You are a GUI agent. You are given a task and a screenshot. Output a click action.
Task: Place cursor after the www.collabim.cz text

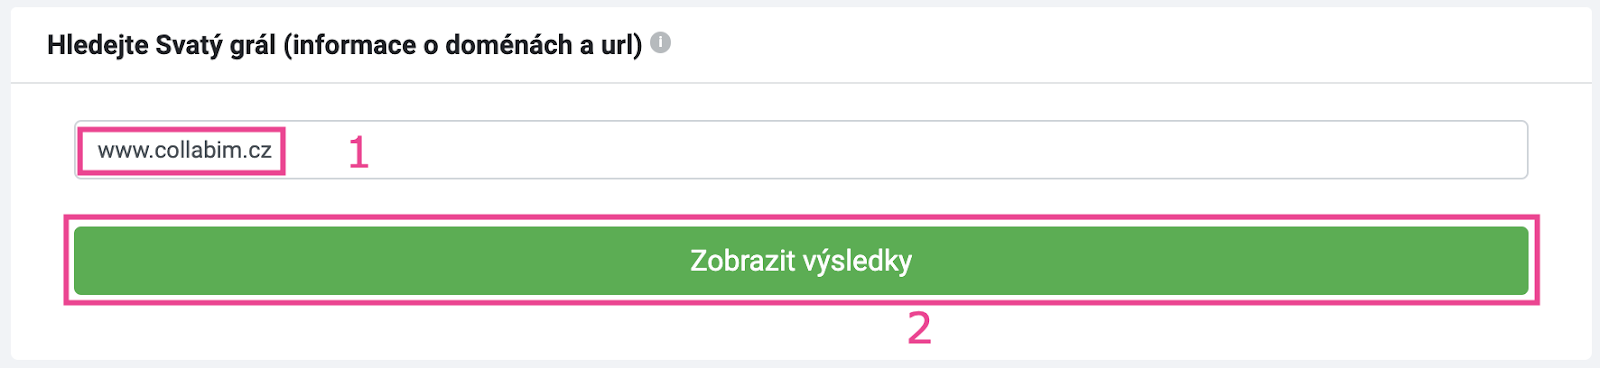(274, 150)
